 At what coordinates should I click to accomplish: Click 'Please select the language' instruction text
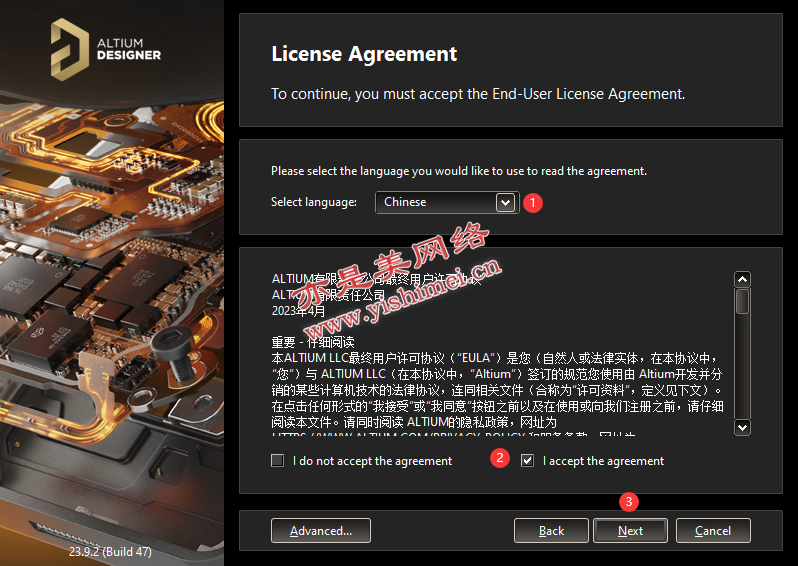[459, 171]
